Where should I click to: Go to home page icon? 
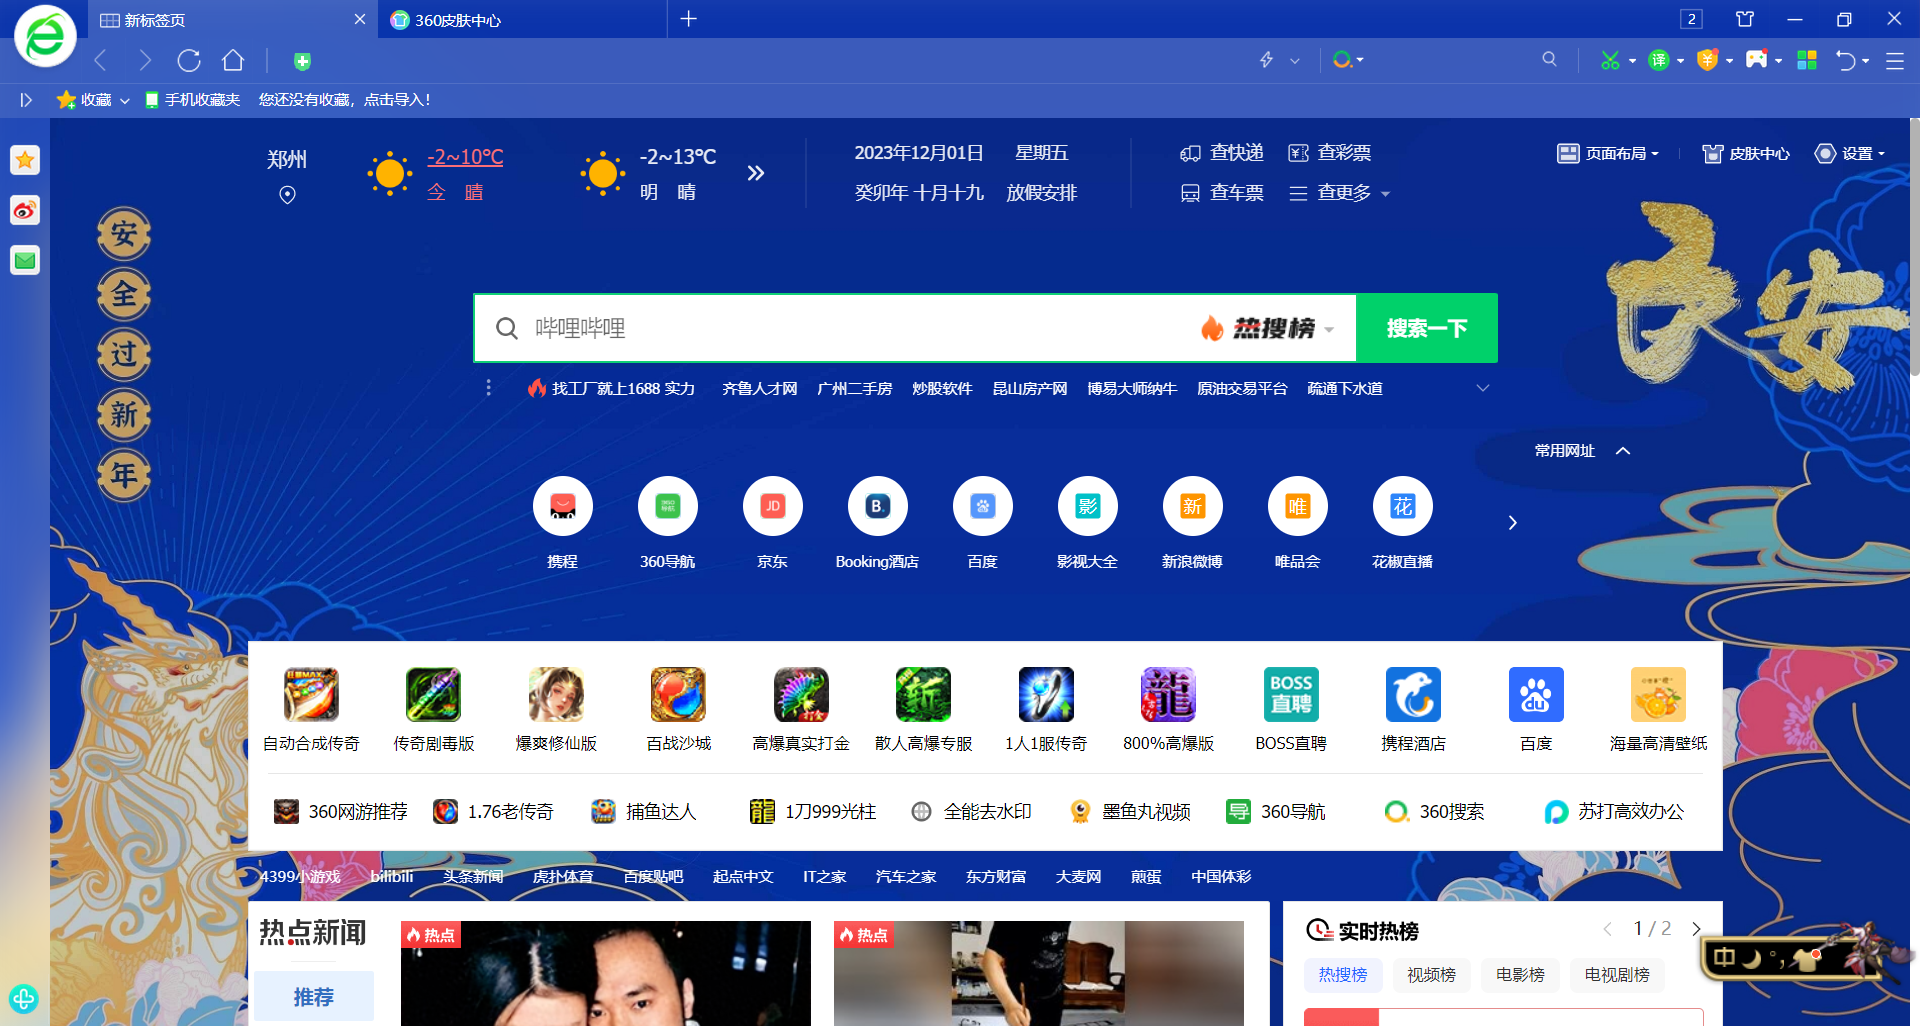(233, 61)
